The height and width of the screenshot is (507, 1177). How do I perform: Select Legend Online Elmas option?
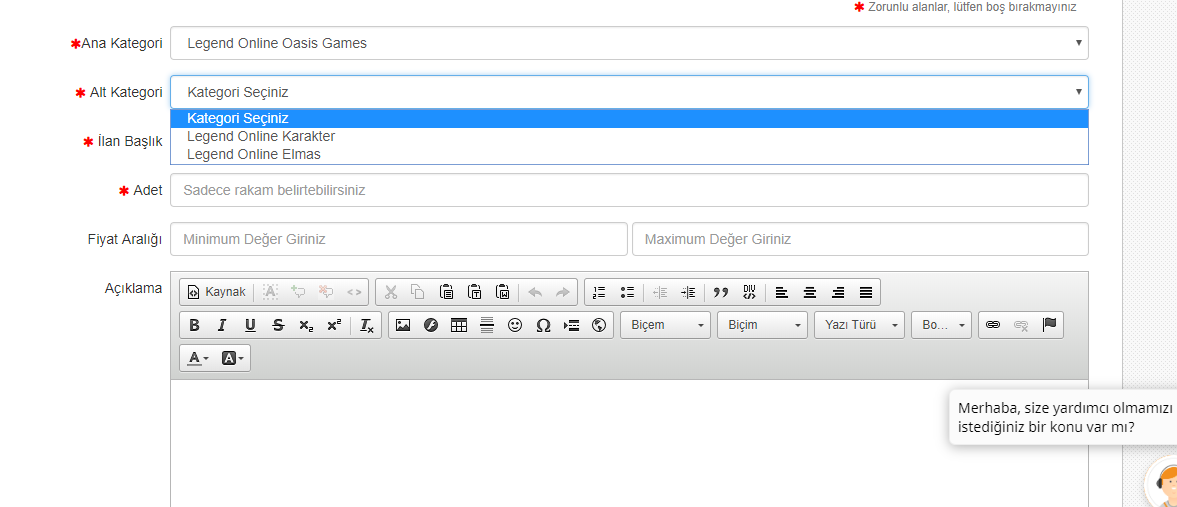coord(629,155)
